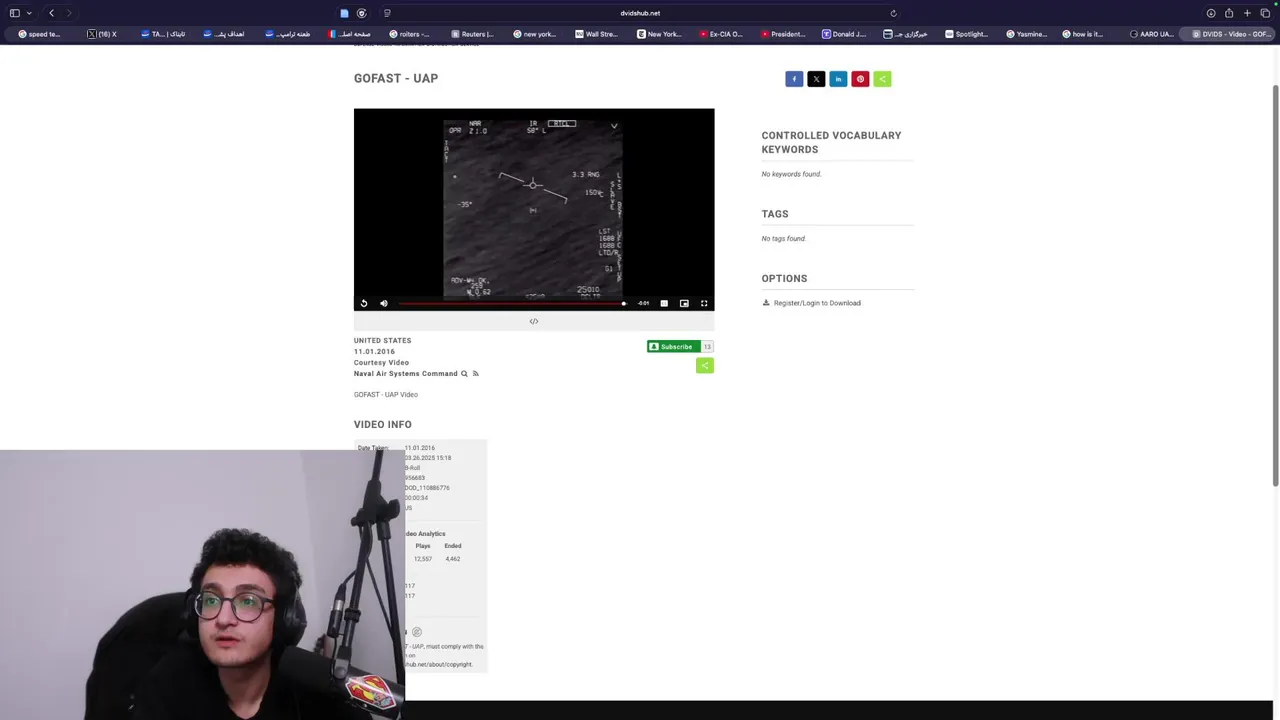Pin the video on Pinterest

click(x=860, y=79)
